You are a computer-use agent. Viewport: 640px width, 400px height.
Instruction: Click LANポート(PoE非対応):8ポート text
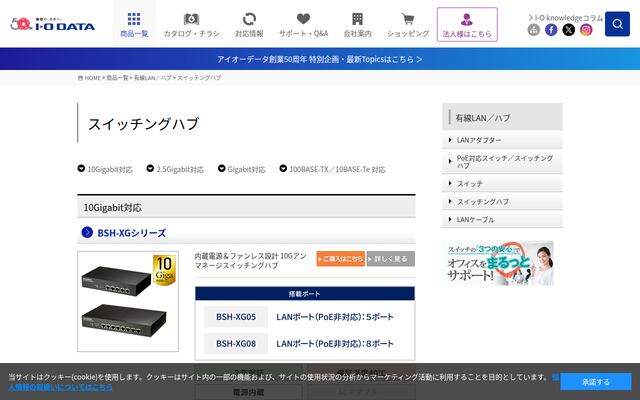point(335,344)
